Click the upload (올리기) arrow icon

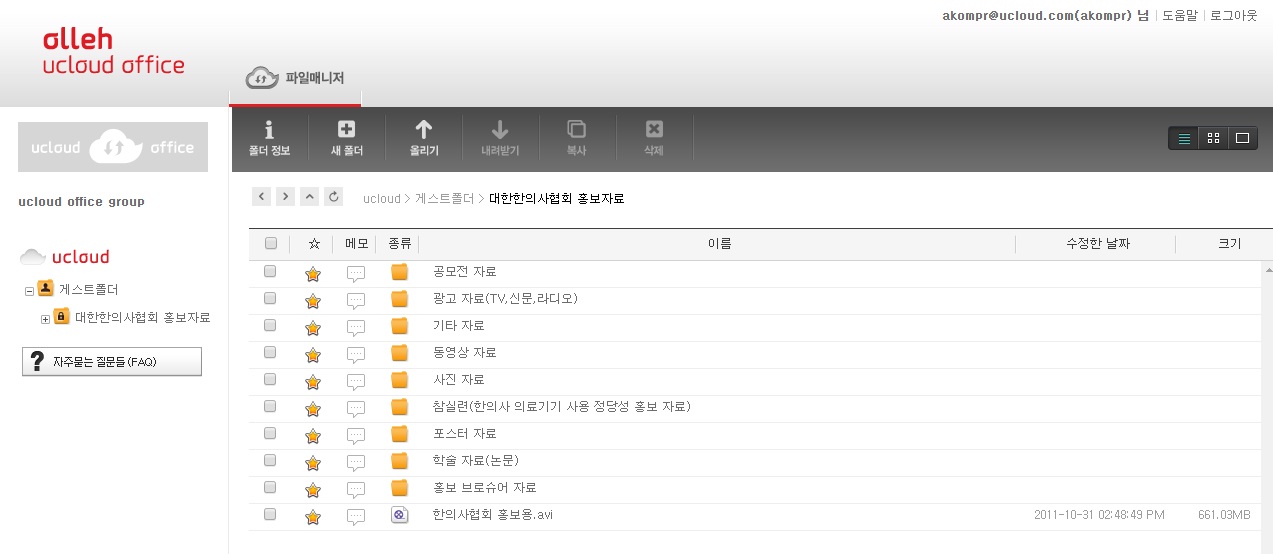[x=424, y=130]
